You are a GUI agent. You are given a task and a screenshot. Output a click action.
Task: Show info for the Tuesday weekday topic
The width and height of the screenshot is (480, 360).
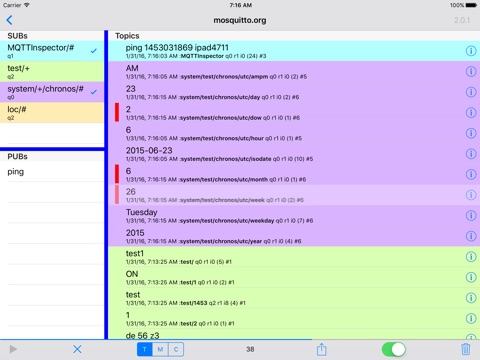pyautogui.click(x=471, y=216)
